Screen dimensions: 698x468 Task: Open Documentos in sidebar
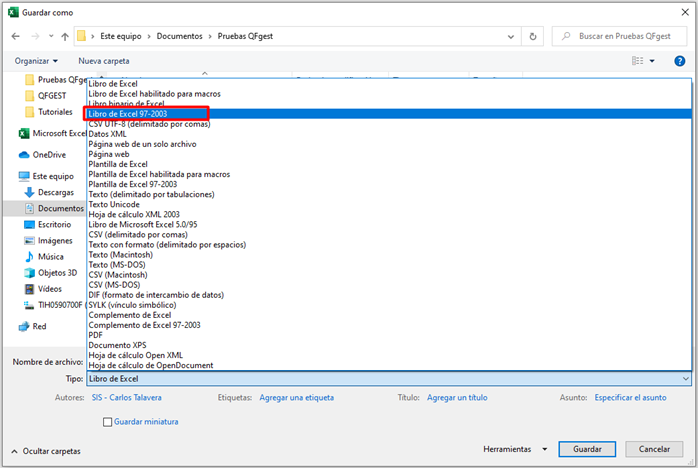pos(54,208)
